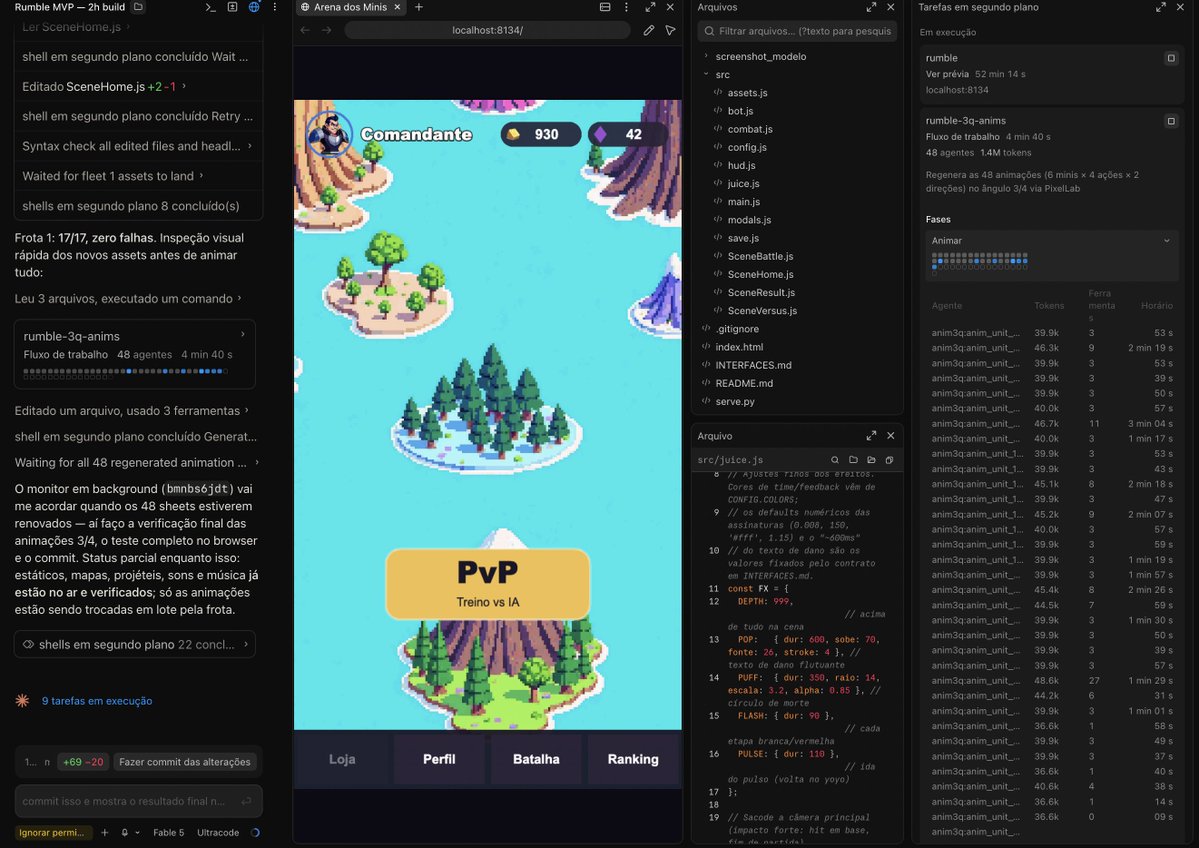Select the Fable 5 model selector

(x=168, y=833)
